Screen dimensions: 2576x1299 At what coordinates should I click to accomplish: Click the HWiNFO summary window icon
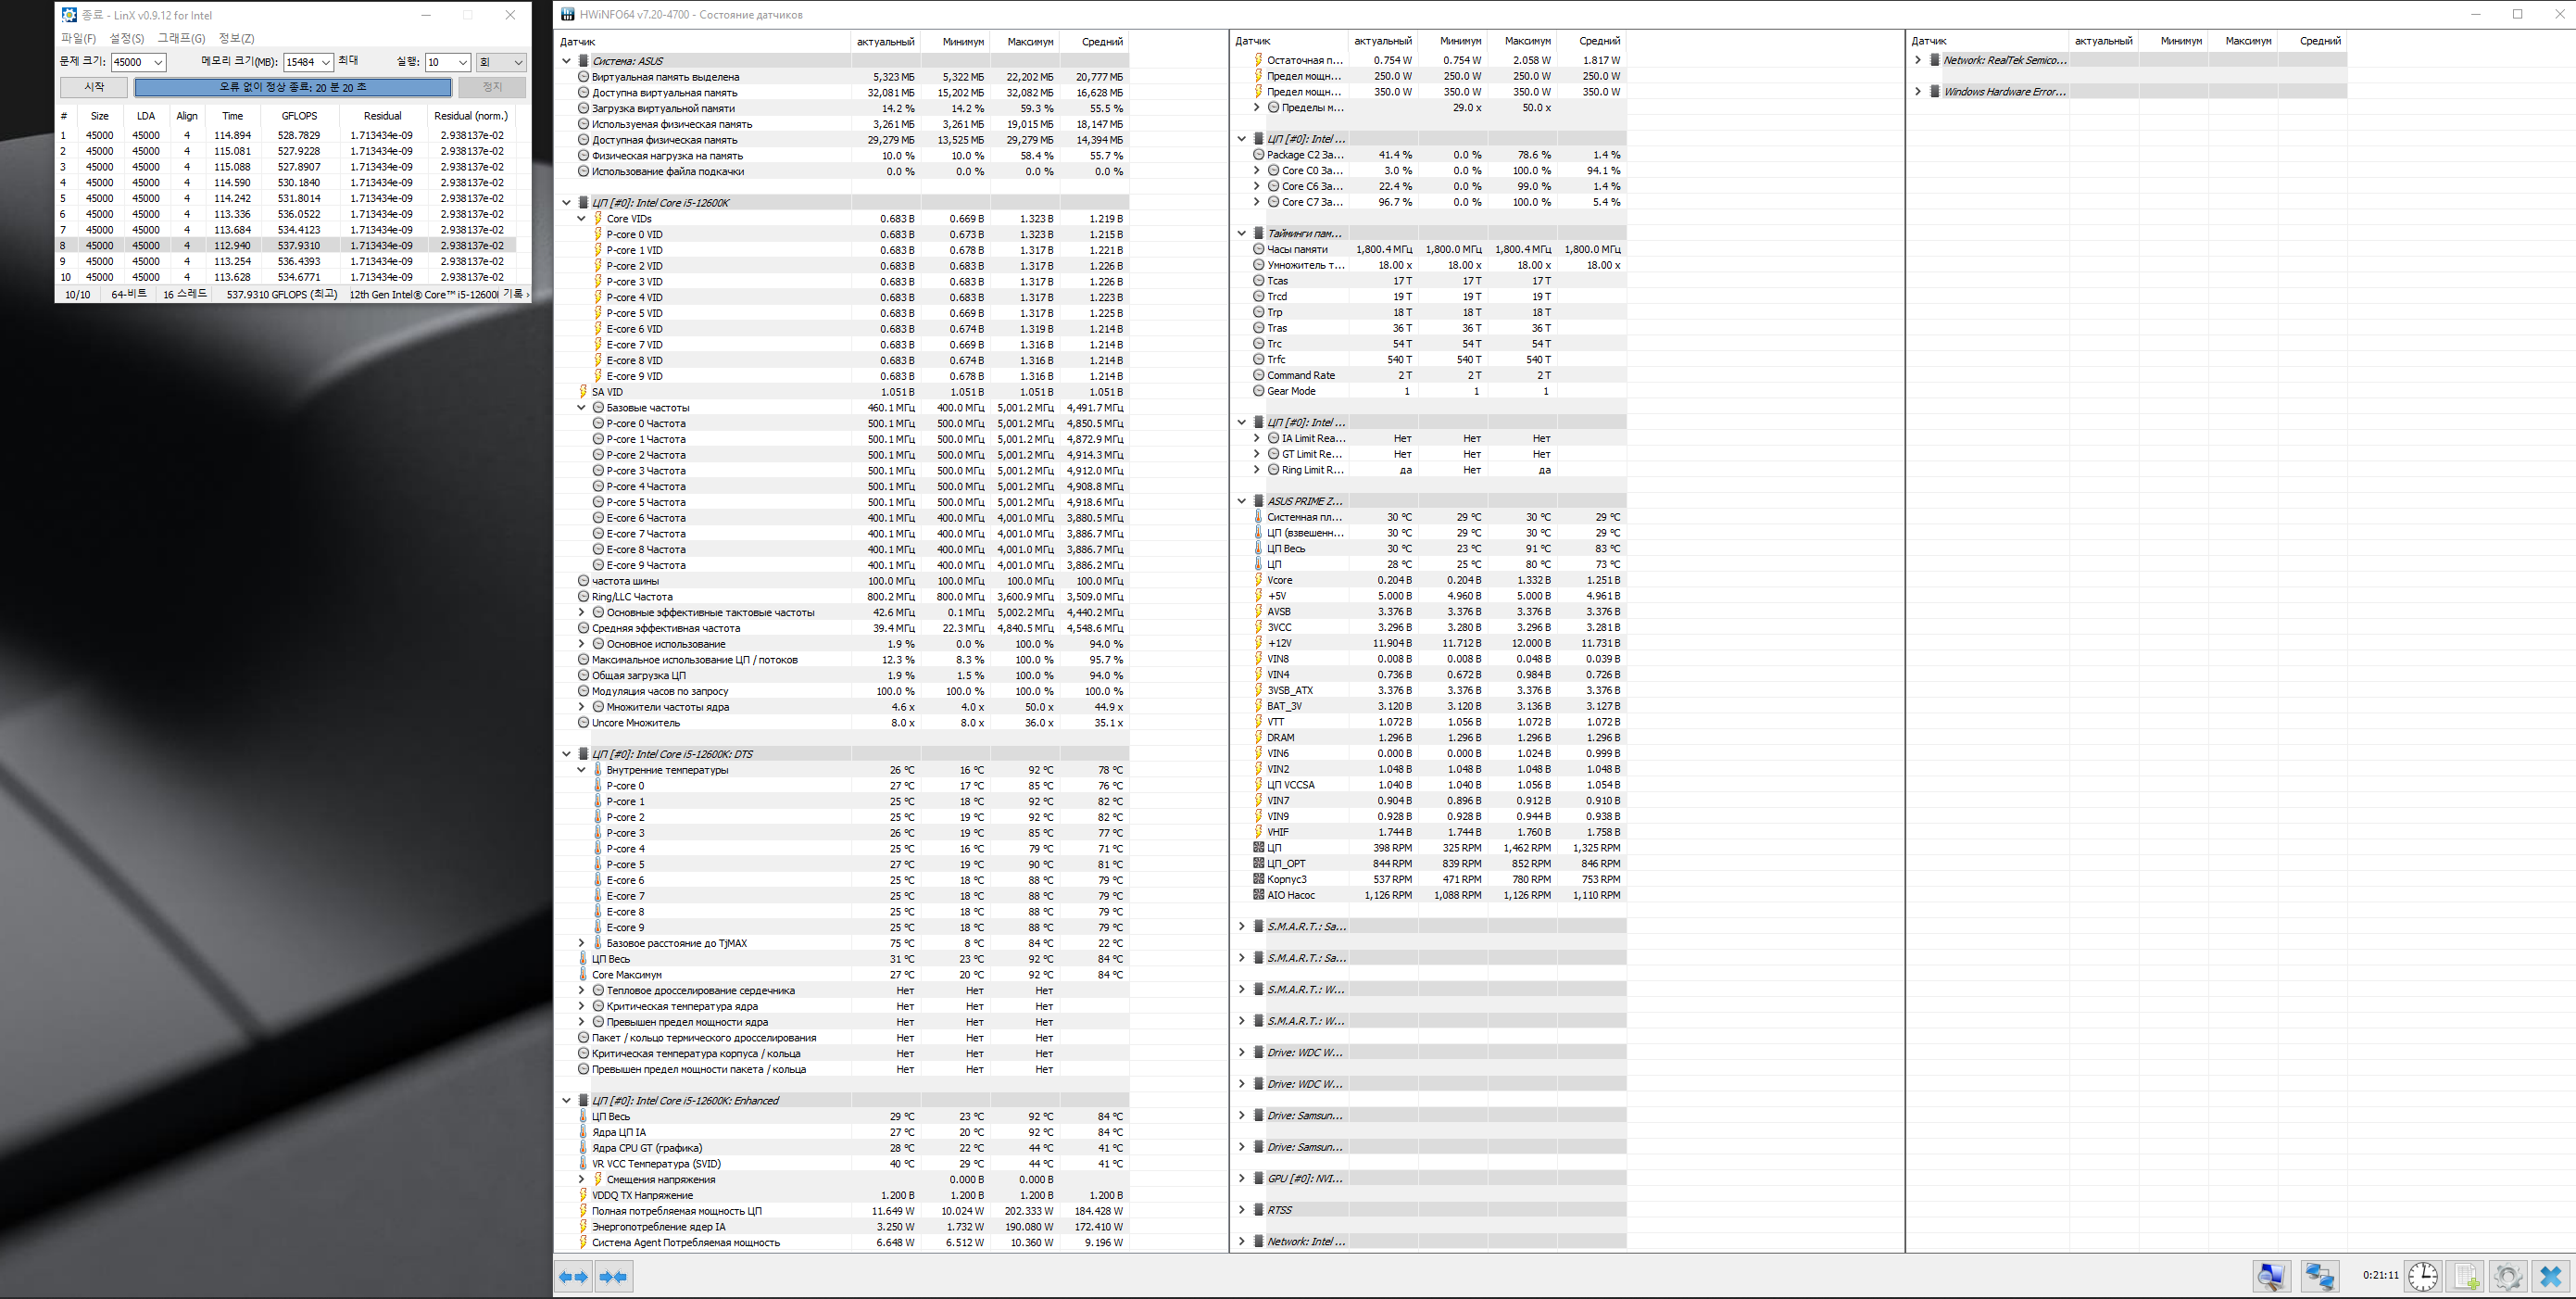click(2271, 1276)
